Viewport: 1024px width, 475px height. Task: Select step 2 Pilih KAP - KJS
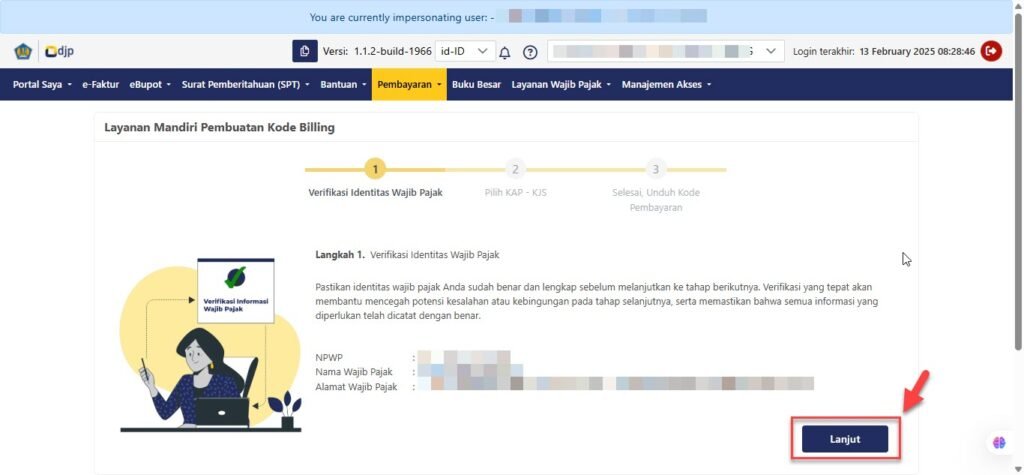[x=515, y=169]
